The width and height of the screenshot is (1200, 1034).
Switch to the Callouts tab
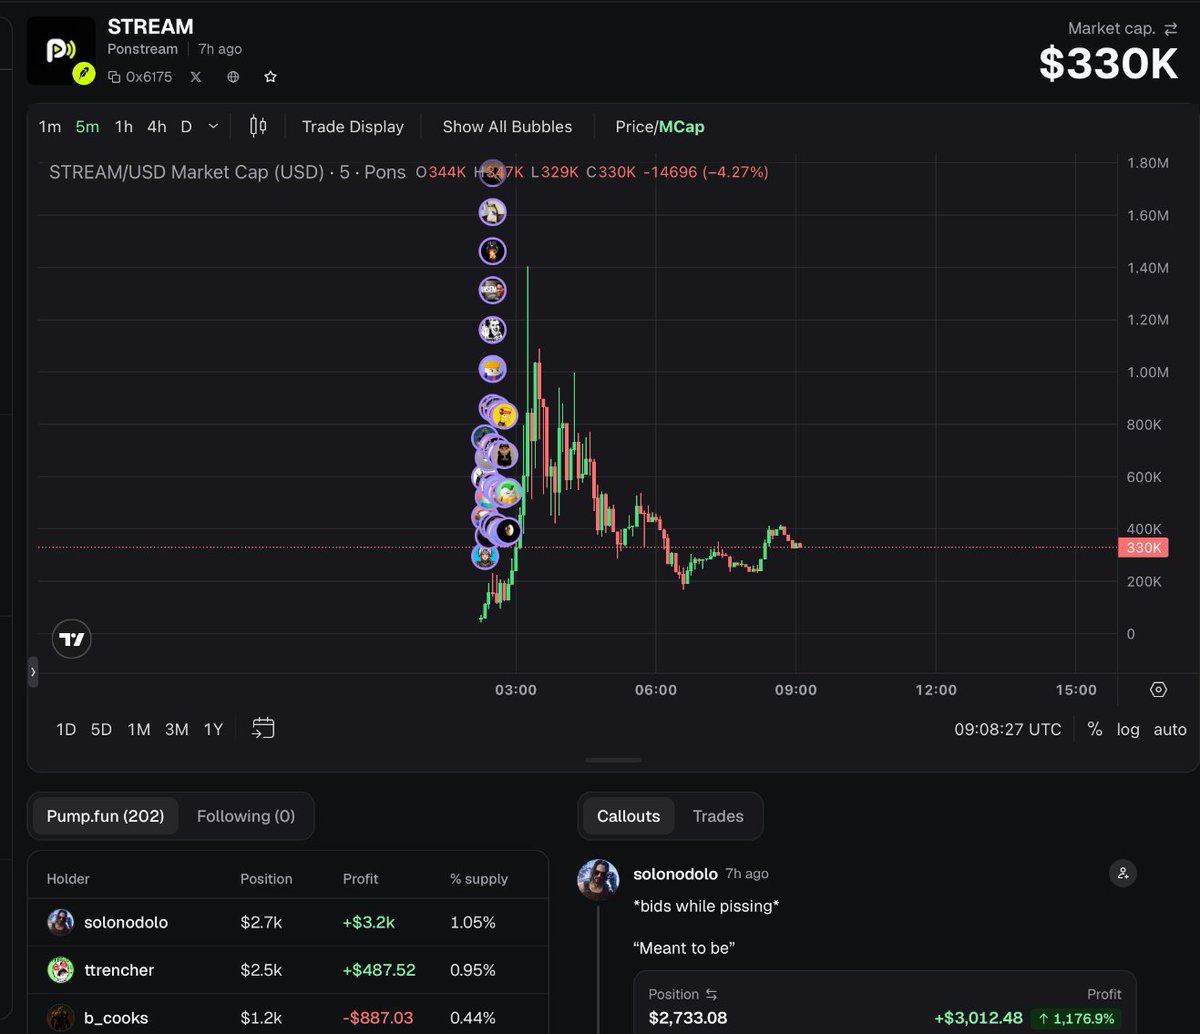(628, 816)
